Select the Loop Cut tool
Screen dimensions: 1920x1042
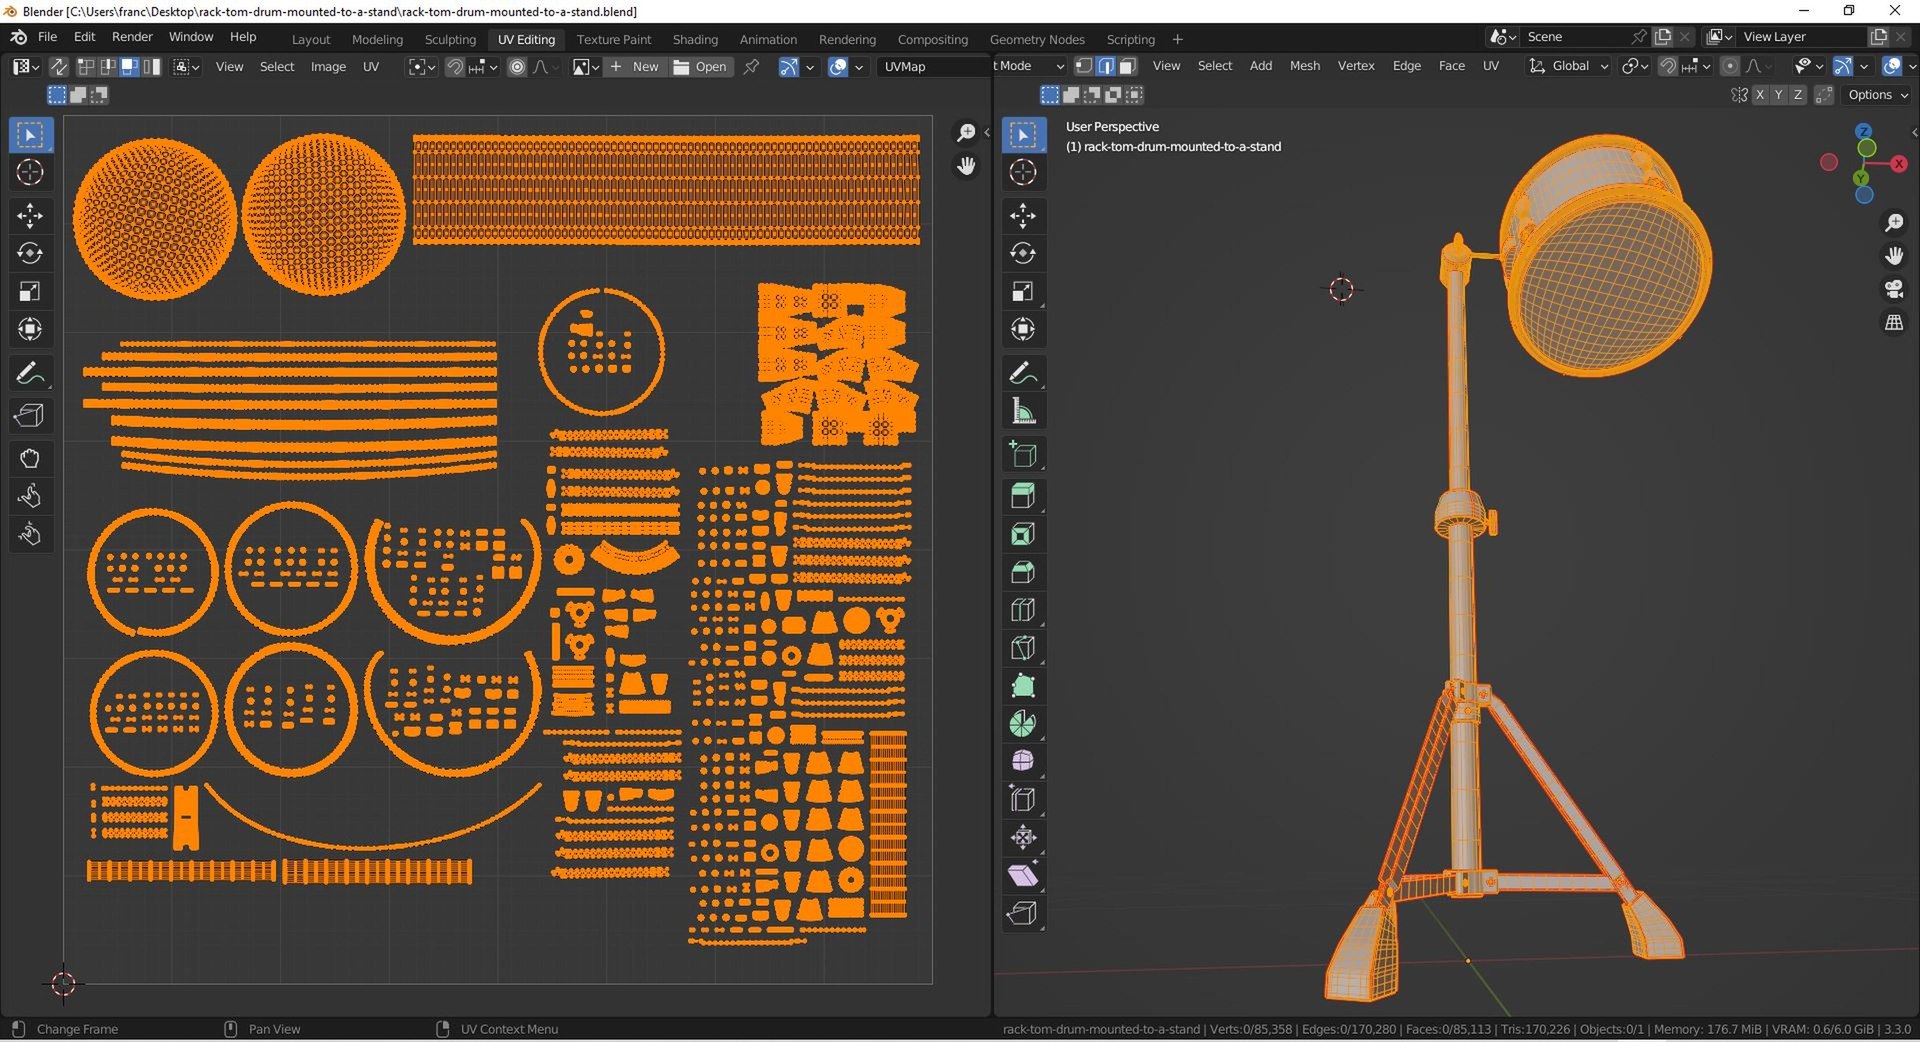click(1023, 610)
